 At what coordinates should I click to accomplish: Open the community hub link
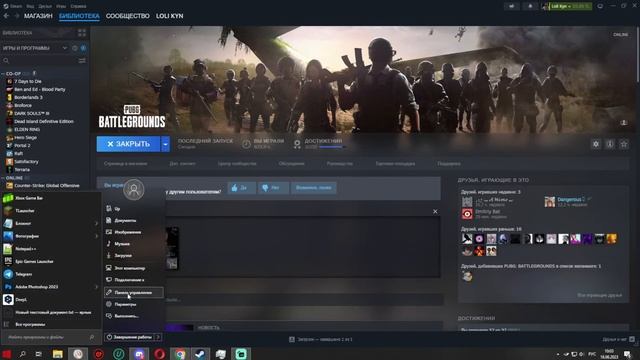237,164
